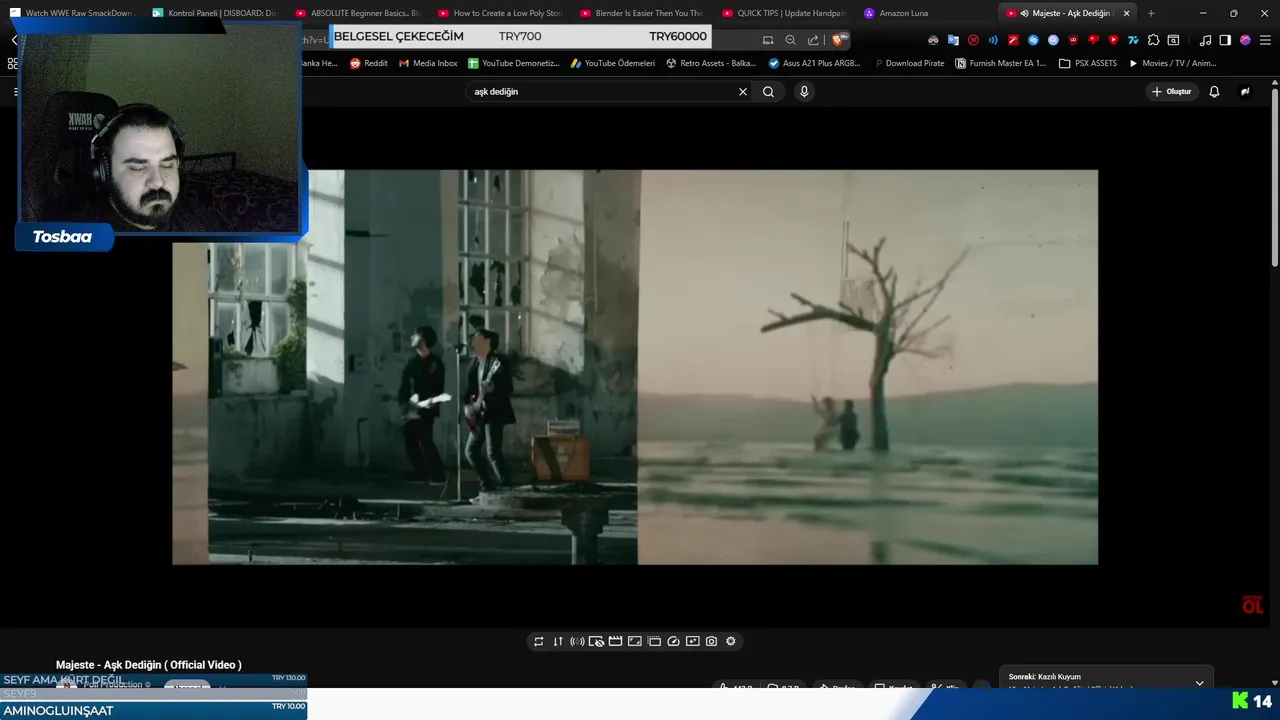Open a new browser tab with plus

(x=1151, y=13)
